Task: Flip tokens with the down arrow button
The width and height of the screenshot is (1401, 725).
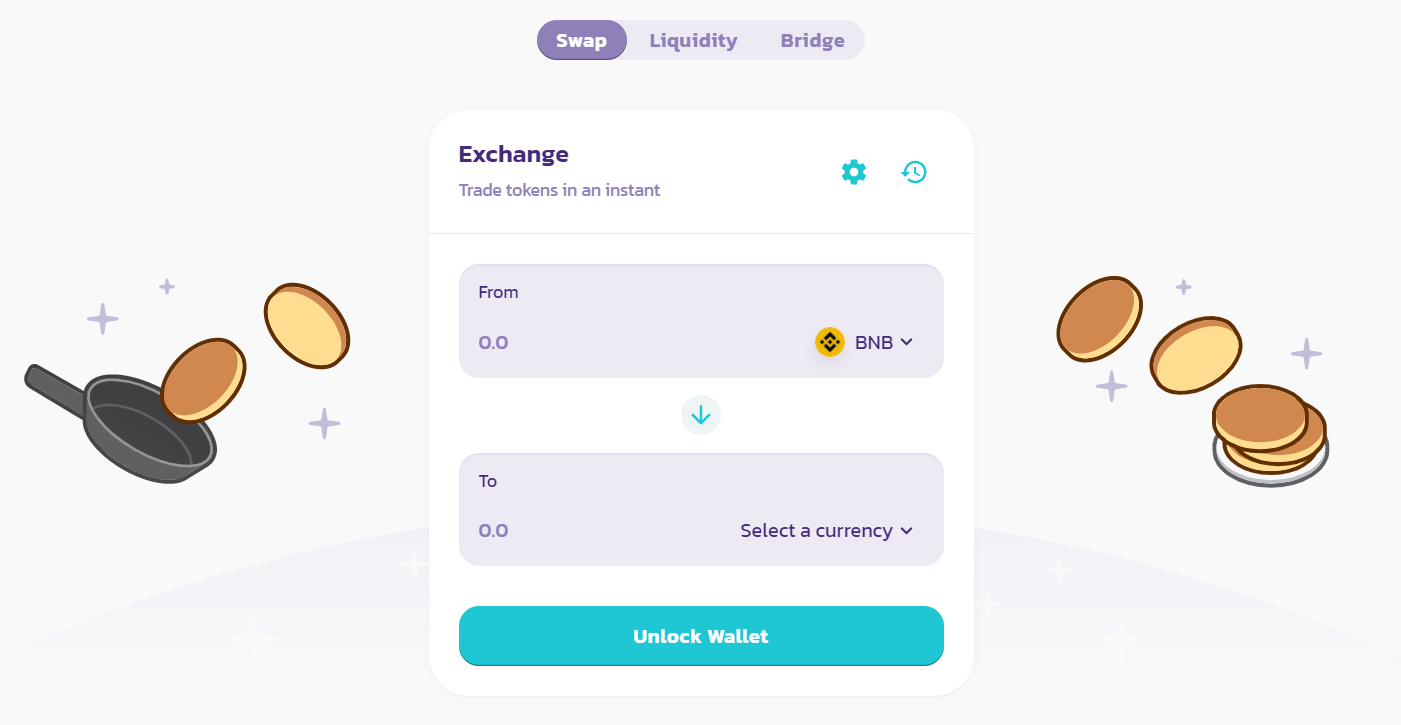Action: tap(701, 415)
